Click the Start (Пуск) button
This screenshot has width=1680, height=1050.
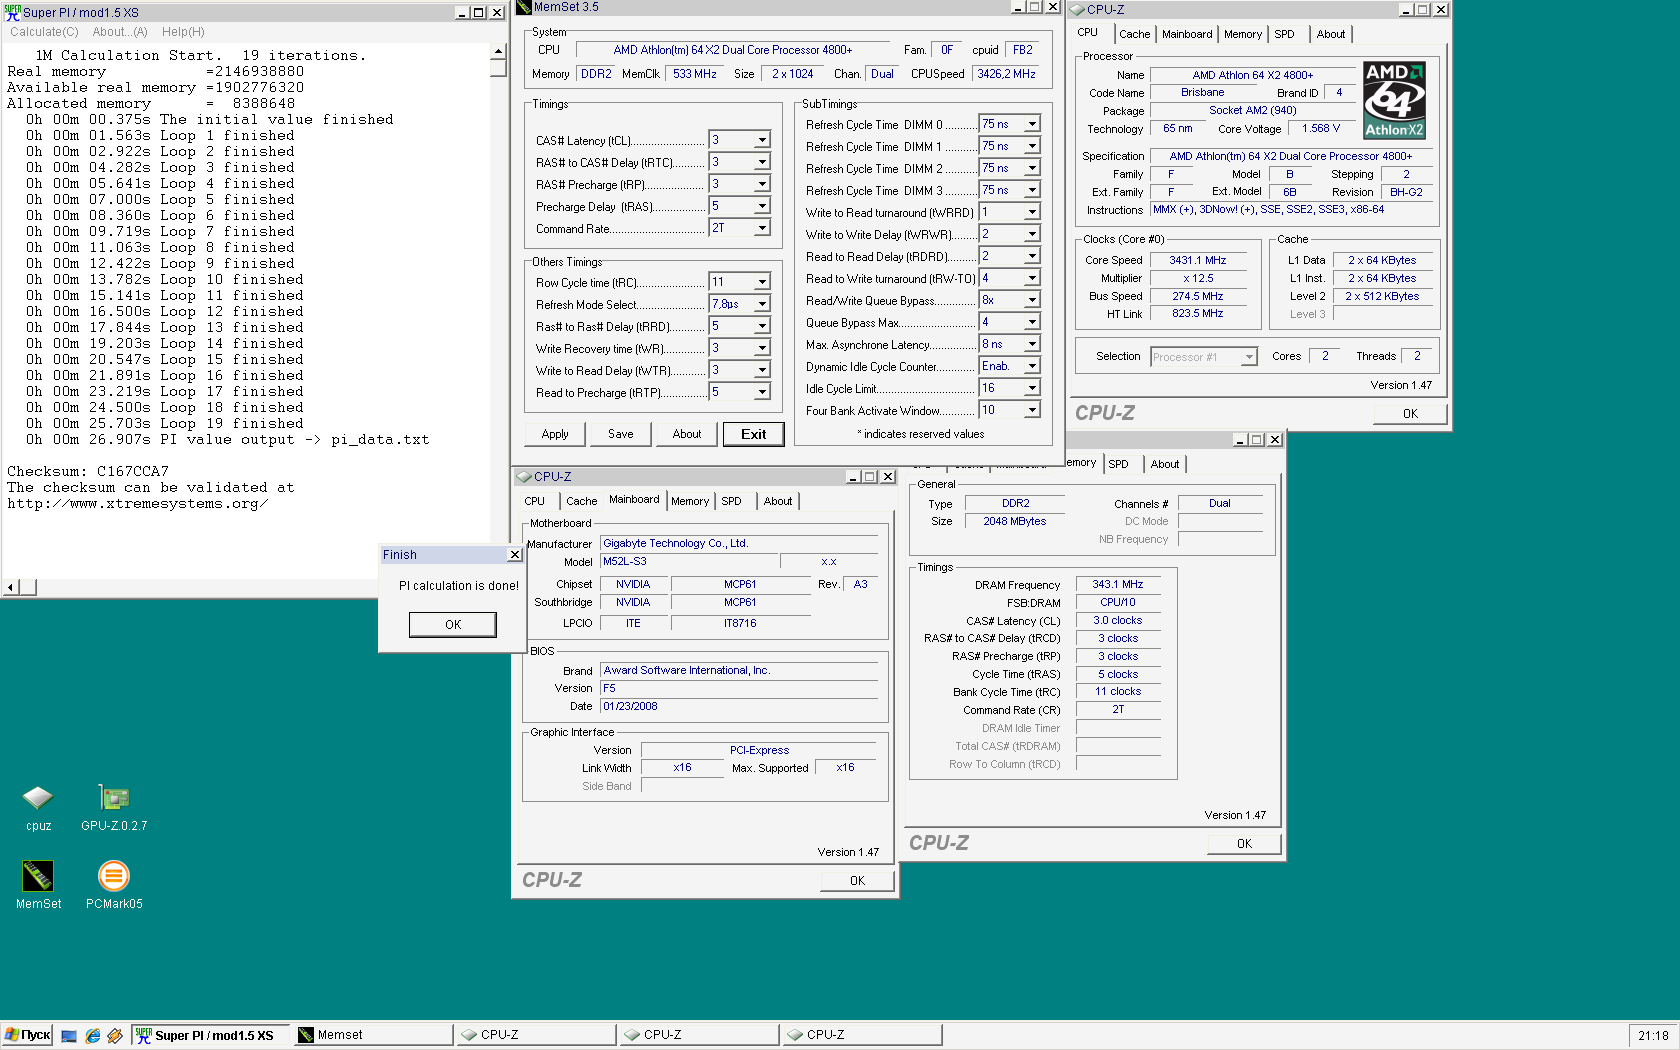(x=27, y=1035)
